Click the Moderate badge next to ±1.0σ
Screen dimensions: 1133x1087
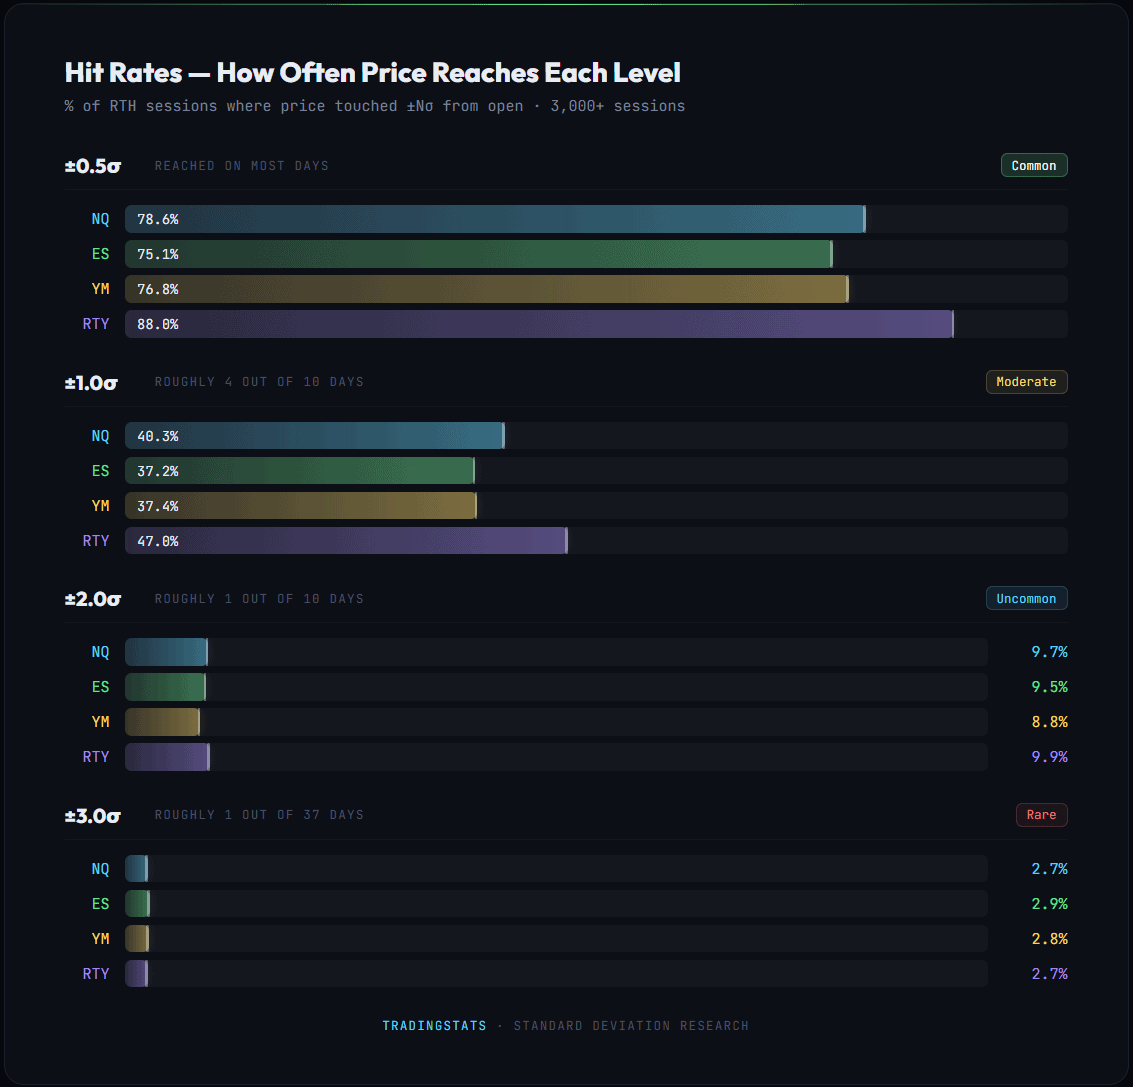(x=1026, y=381)
